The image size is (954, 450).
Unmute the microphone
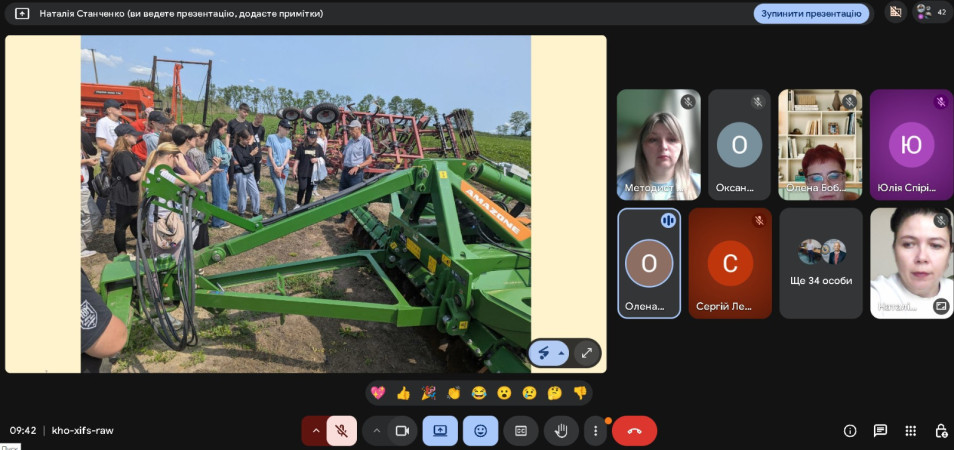(x=341, y=431)
